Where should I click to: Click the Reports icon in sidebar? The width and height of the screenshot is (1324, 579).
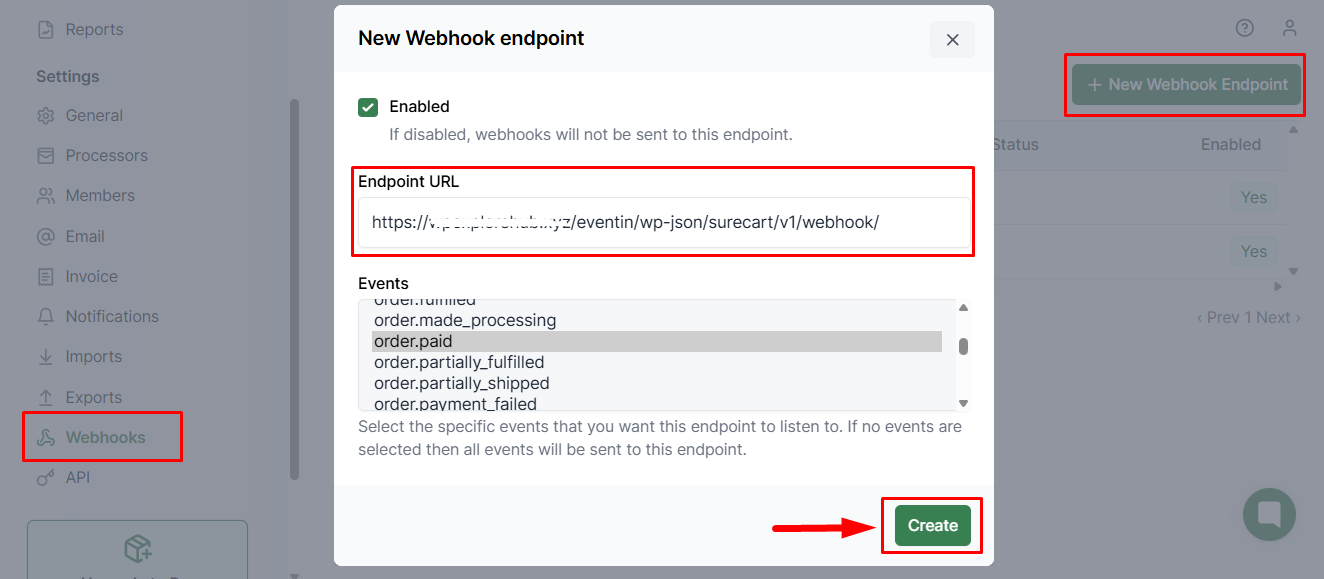click(x=45, y=30)
